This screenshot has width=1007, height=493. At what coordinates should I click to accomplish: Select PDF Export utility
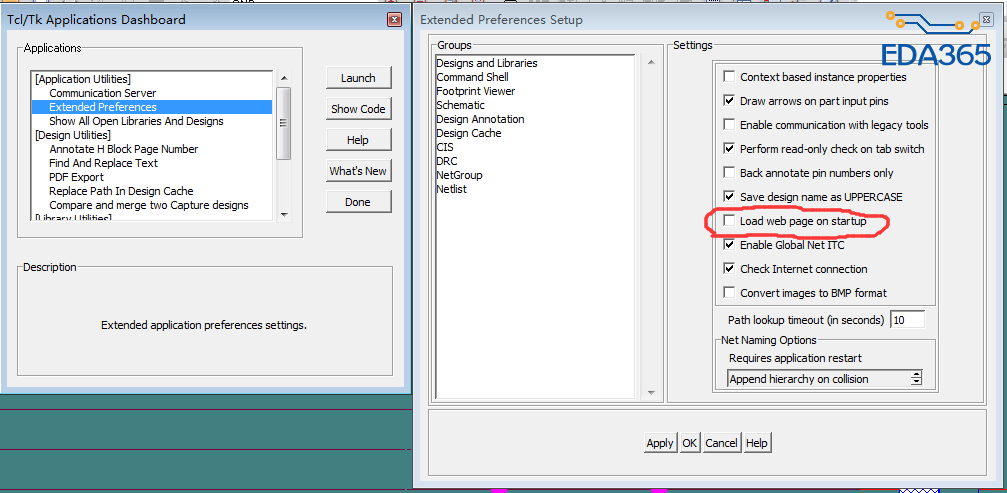pyautogui.click(x=76, y=177)
